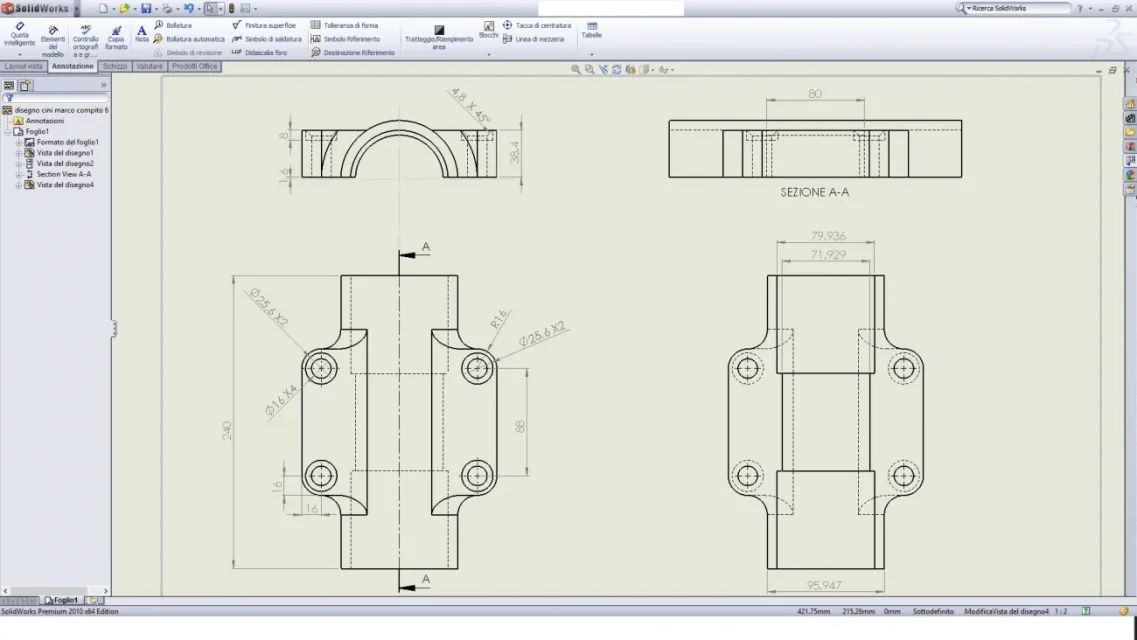The image size is (1137, 640).
Task: Insert a Nota annotation
Action: click(141, 33)
